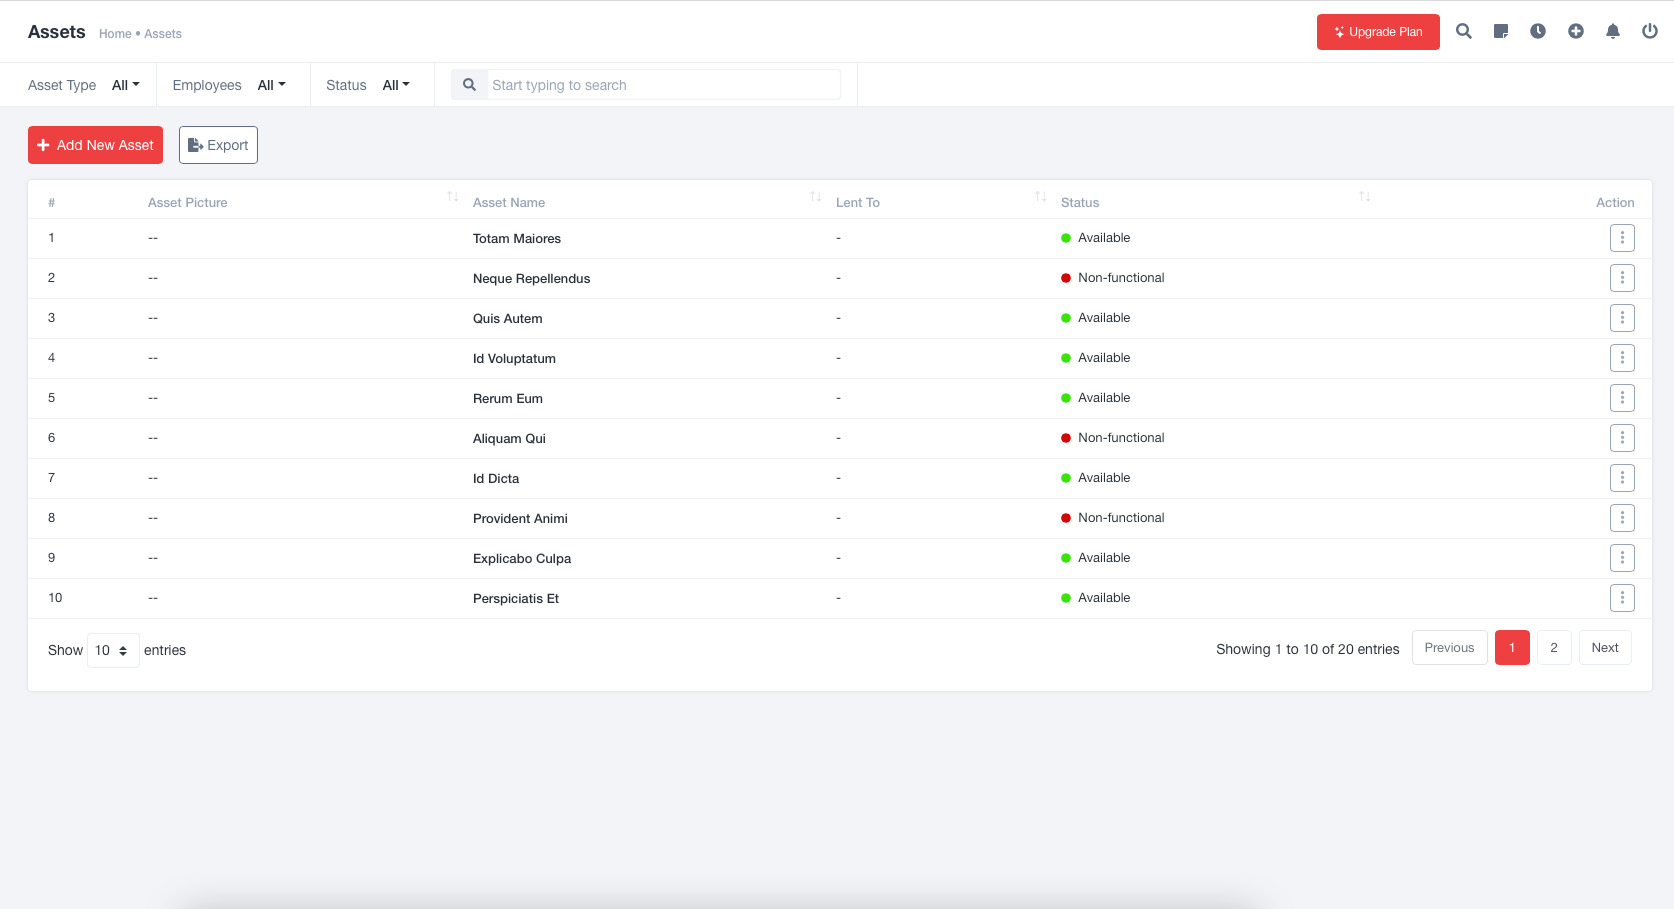
Task: Click asset name Id Voluptatum
Action: click(x=514, y=358)
